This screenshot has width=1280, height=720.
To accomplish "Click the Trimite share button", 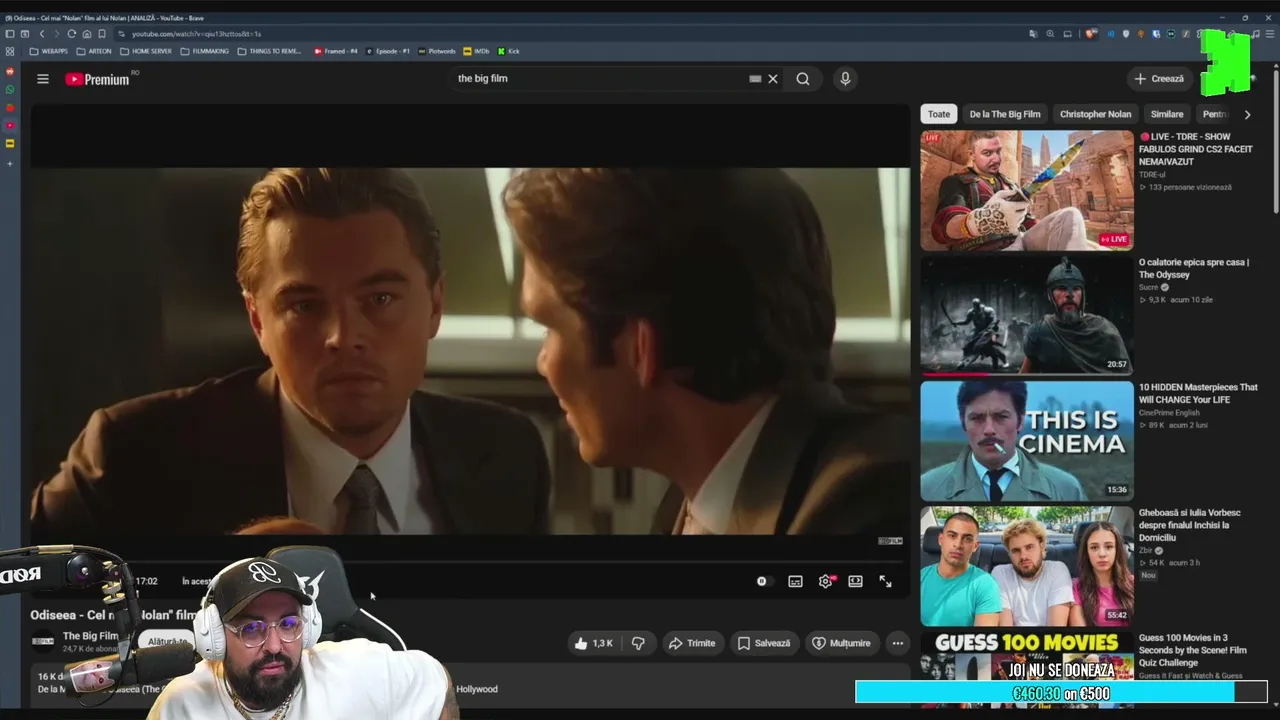I will 692,643.
